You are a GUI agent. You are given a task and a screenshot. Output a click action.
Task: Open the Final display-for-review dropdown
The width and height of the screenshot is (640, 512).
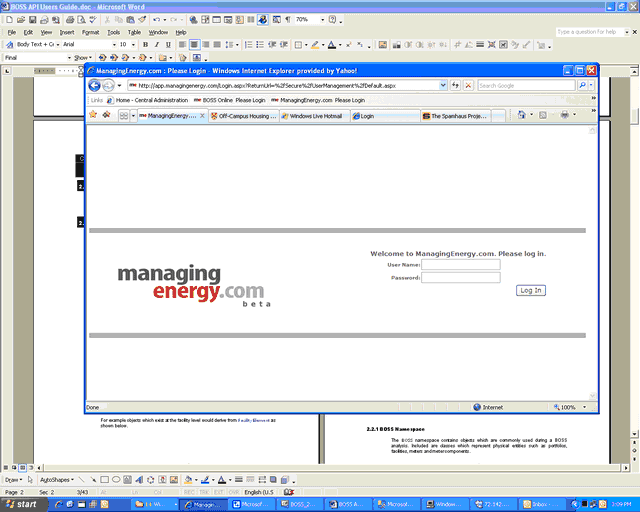coord(69,58)
